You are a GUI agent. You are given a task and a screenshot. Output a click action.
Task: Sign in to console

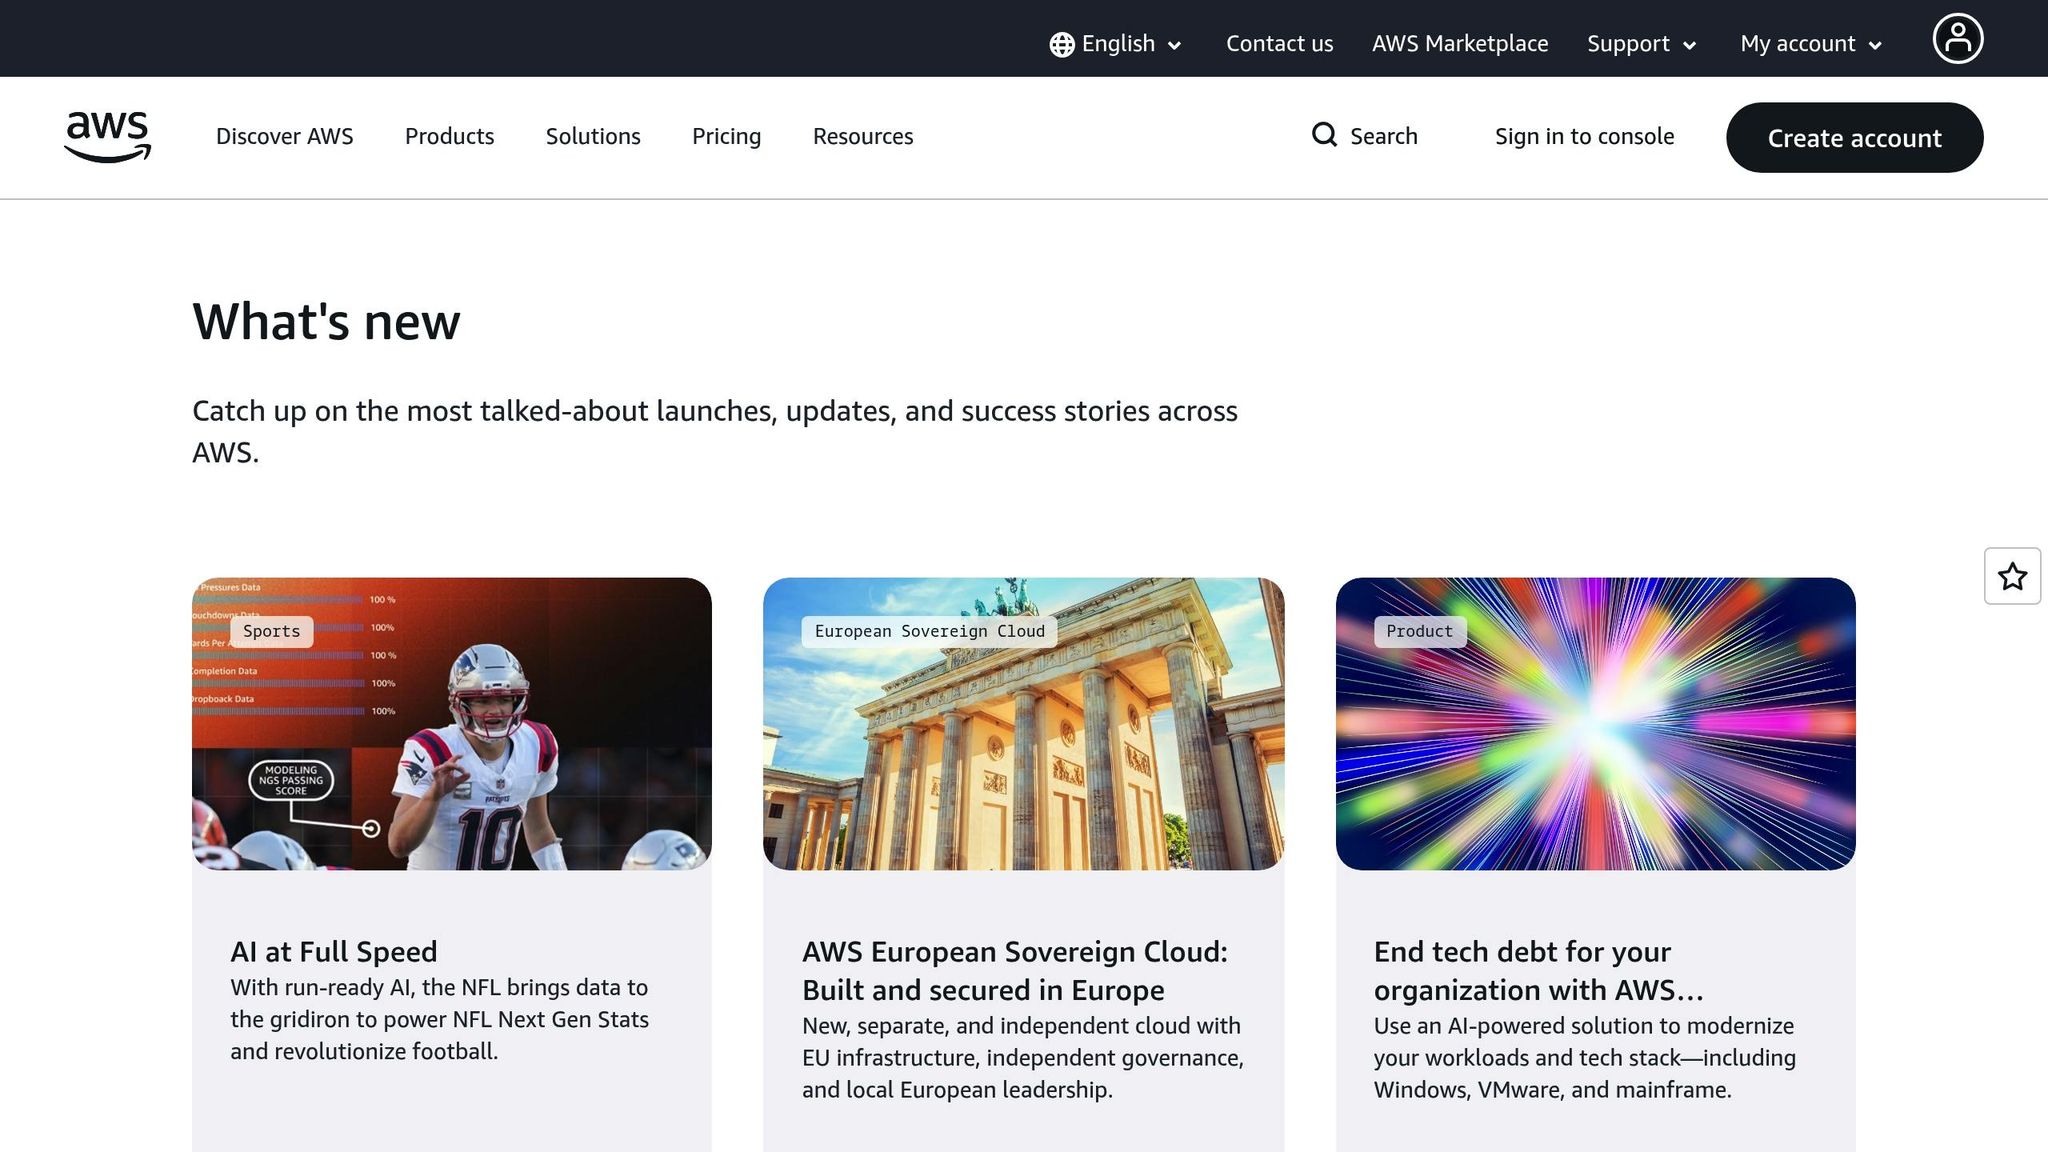[x=1584, y=136]
